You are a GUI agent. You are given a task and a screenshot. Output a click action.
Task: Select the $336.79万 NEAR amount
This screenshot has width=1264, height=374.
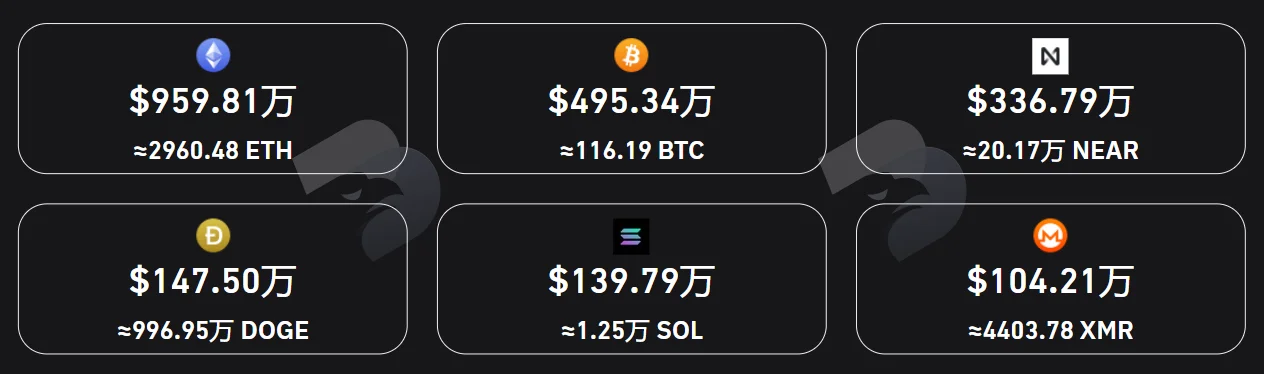[x=1050, y=102]
